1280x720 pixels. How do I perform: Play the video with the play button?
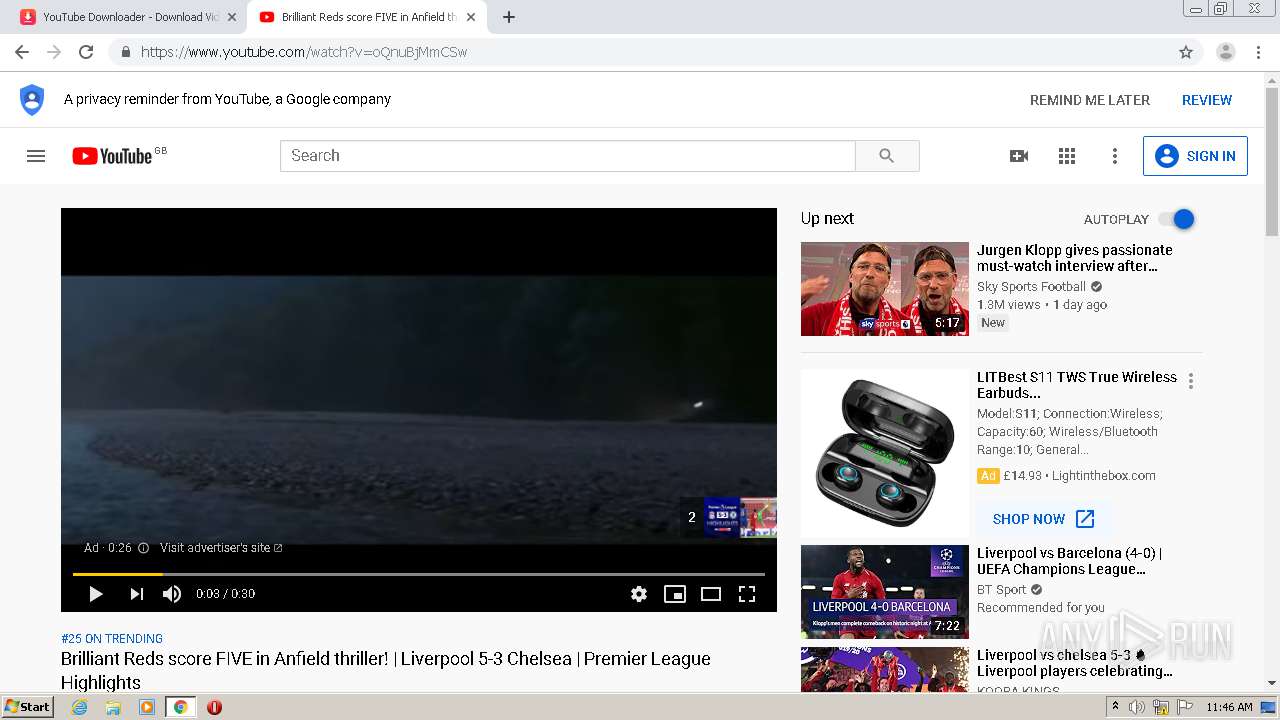coord(96,594)
